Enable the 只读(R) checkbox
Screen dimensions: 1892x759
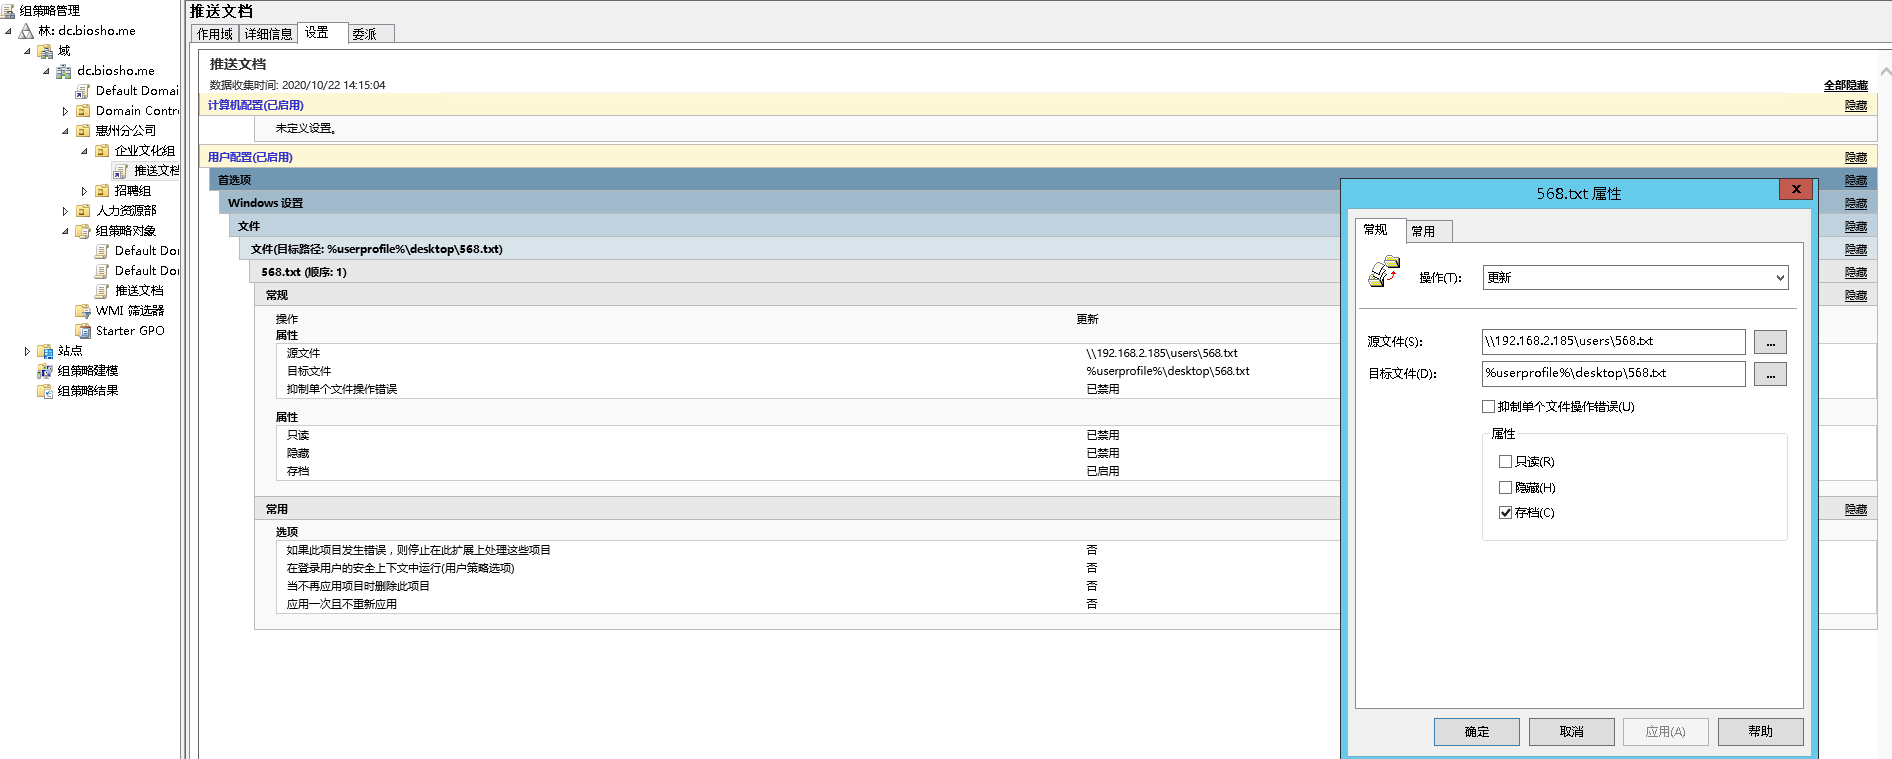[x=1505, y=462]
